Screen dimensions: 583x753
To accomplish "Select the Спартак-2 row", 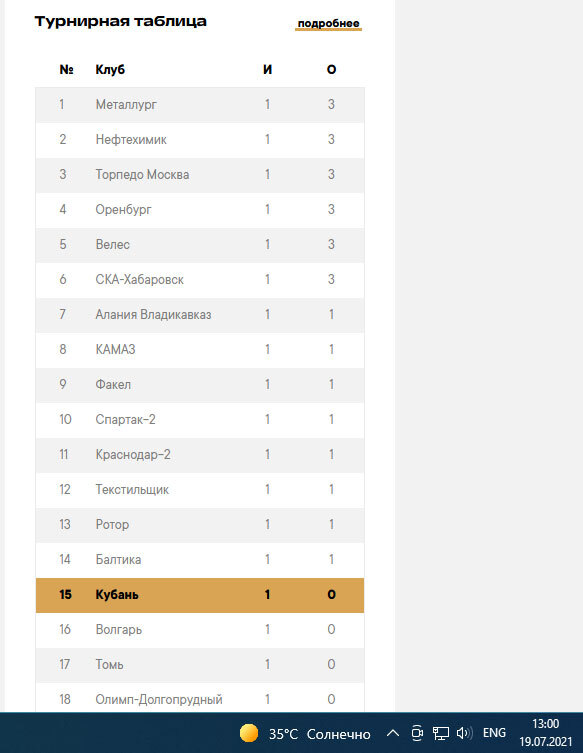I will click(x=200, y=420).
